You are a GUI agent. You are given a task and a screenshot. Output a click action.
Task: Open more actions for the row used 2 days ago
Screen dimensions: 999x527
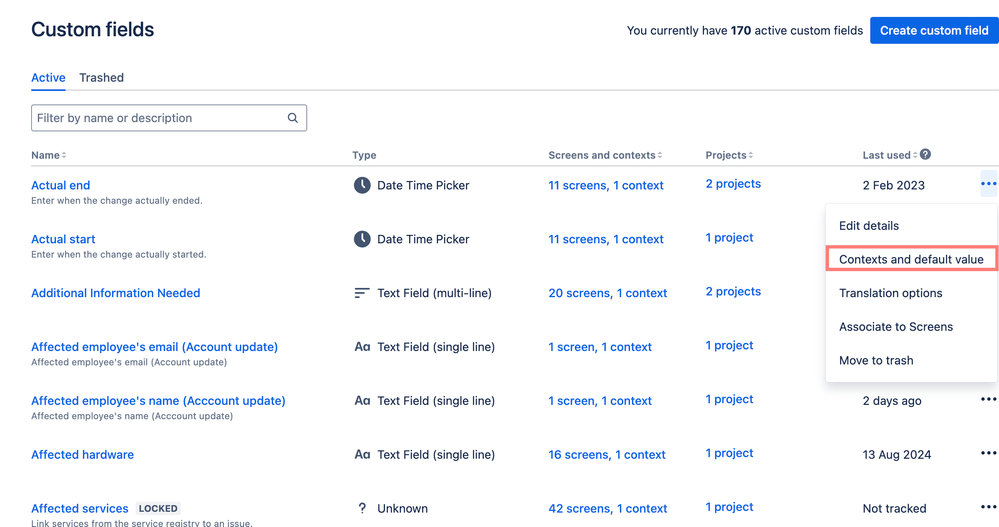988,400
